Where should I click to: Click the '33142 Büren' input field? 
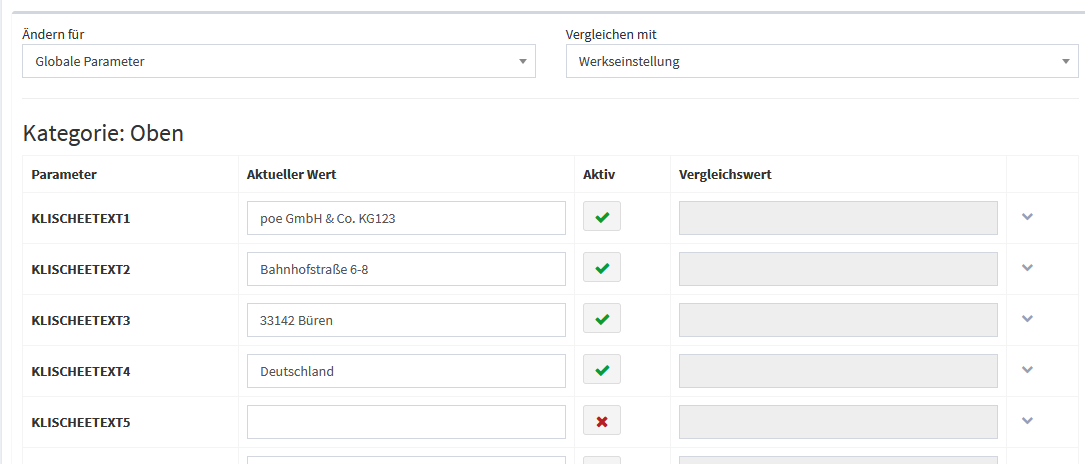[406, 320]
